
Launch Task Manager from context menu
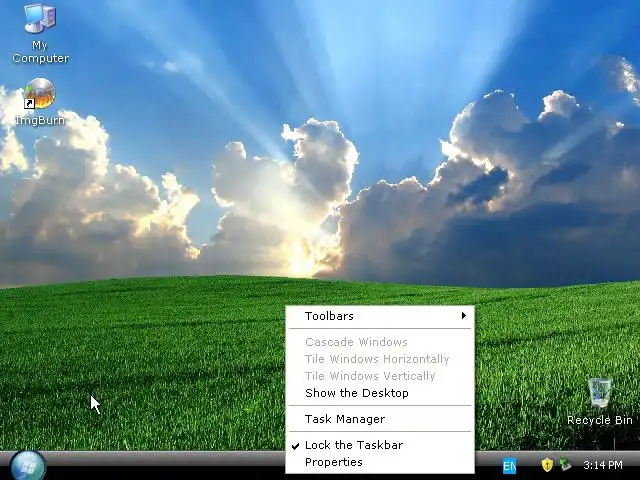tap(380, 419)
